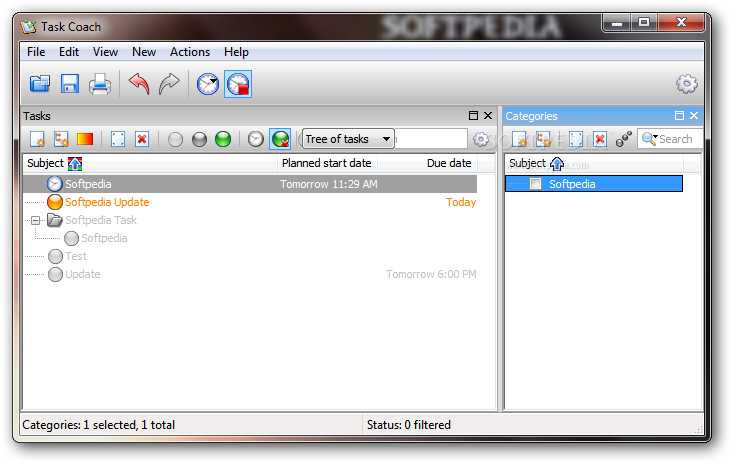The image size is (732, 463).
Task: Open the New menu
Action: pyautogui.click(x=144, y=52)
